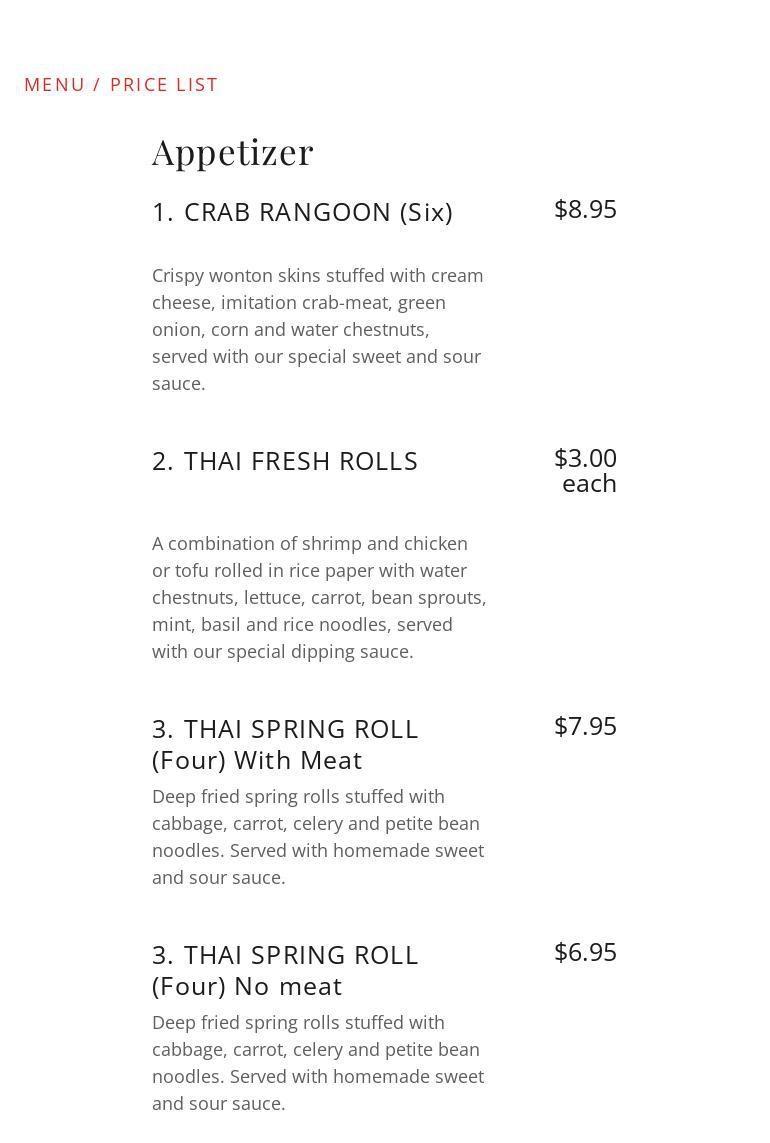Click the '(Four) With Meat' subtitle line
Screen dimensions: 770x1143
(x=257, y=760)
